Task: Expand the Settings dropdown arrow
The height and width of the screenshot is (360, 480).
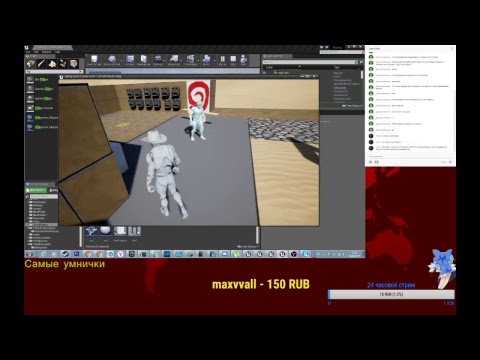Action: (165, 61)
